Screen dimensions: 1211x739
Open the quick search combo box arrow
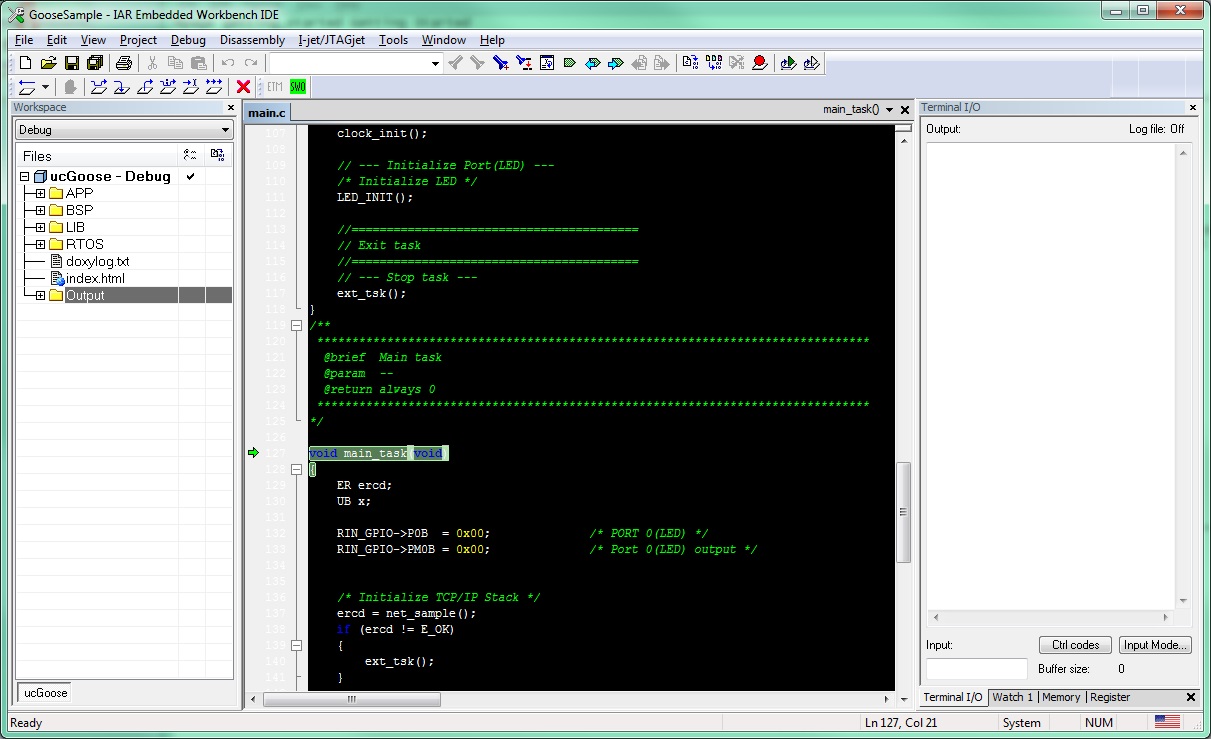click(x=435, y=63)
